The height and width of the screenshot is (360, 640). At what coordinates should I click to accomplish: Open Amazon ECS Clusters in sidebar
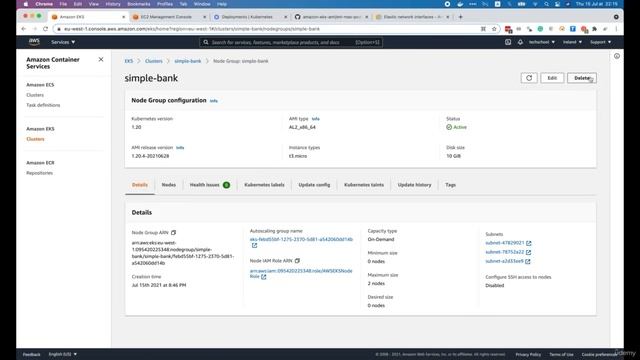pyautogui.click(x=35, y=95)
